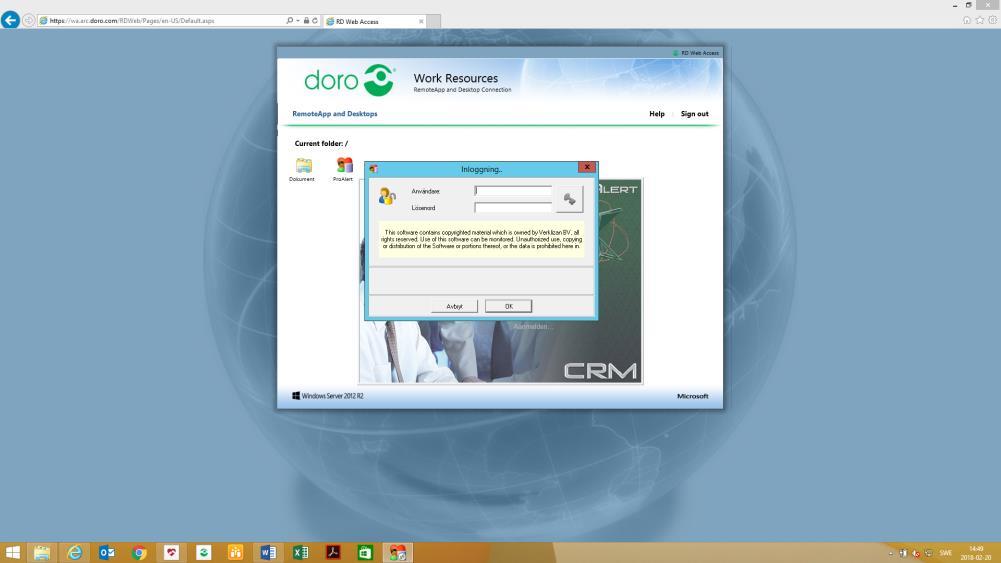
Task: Click the Lösenord password field
Action: [513, 207]
